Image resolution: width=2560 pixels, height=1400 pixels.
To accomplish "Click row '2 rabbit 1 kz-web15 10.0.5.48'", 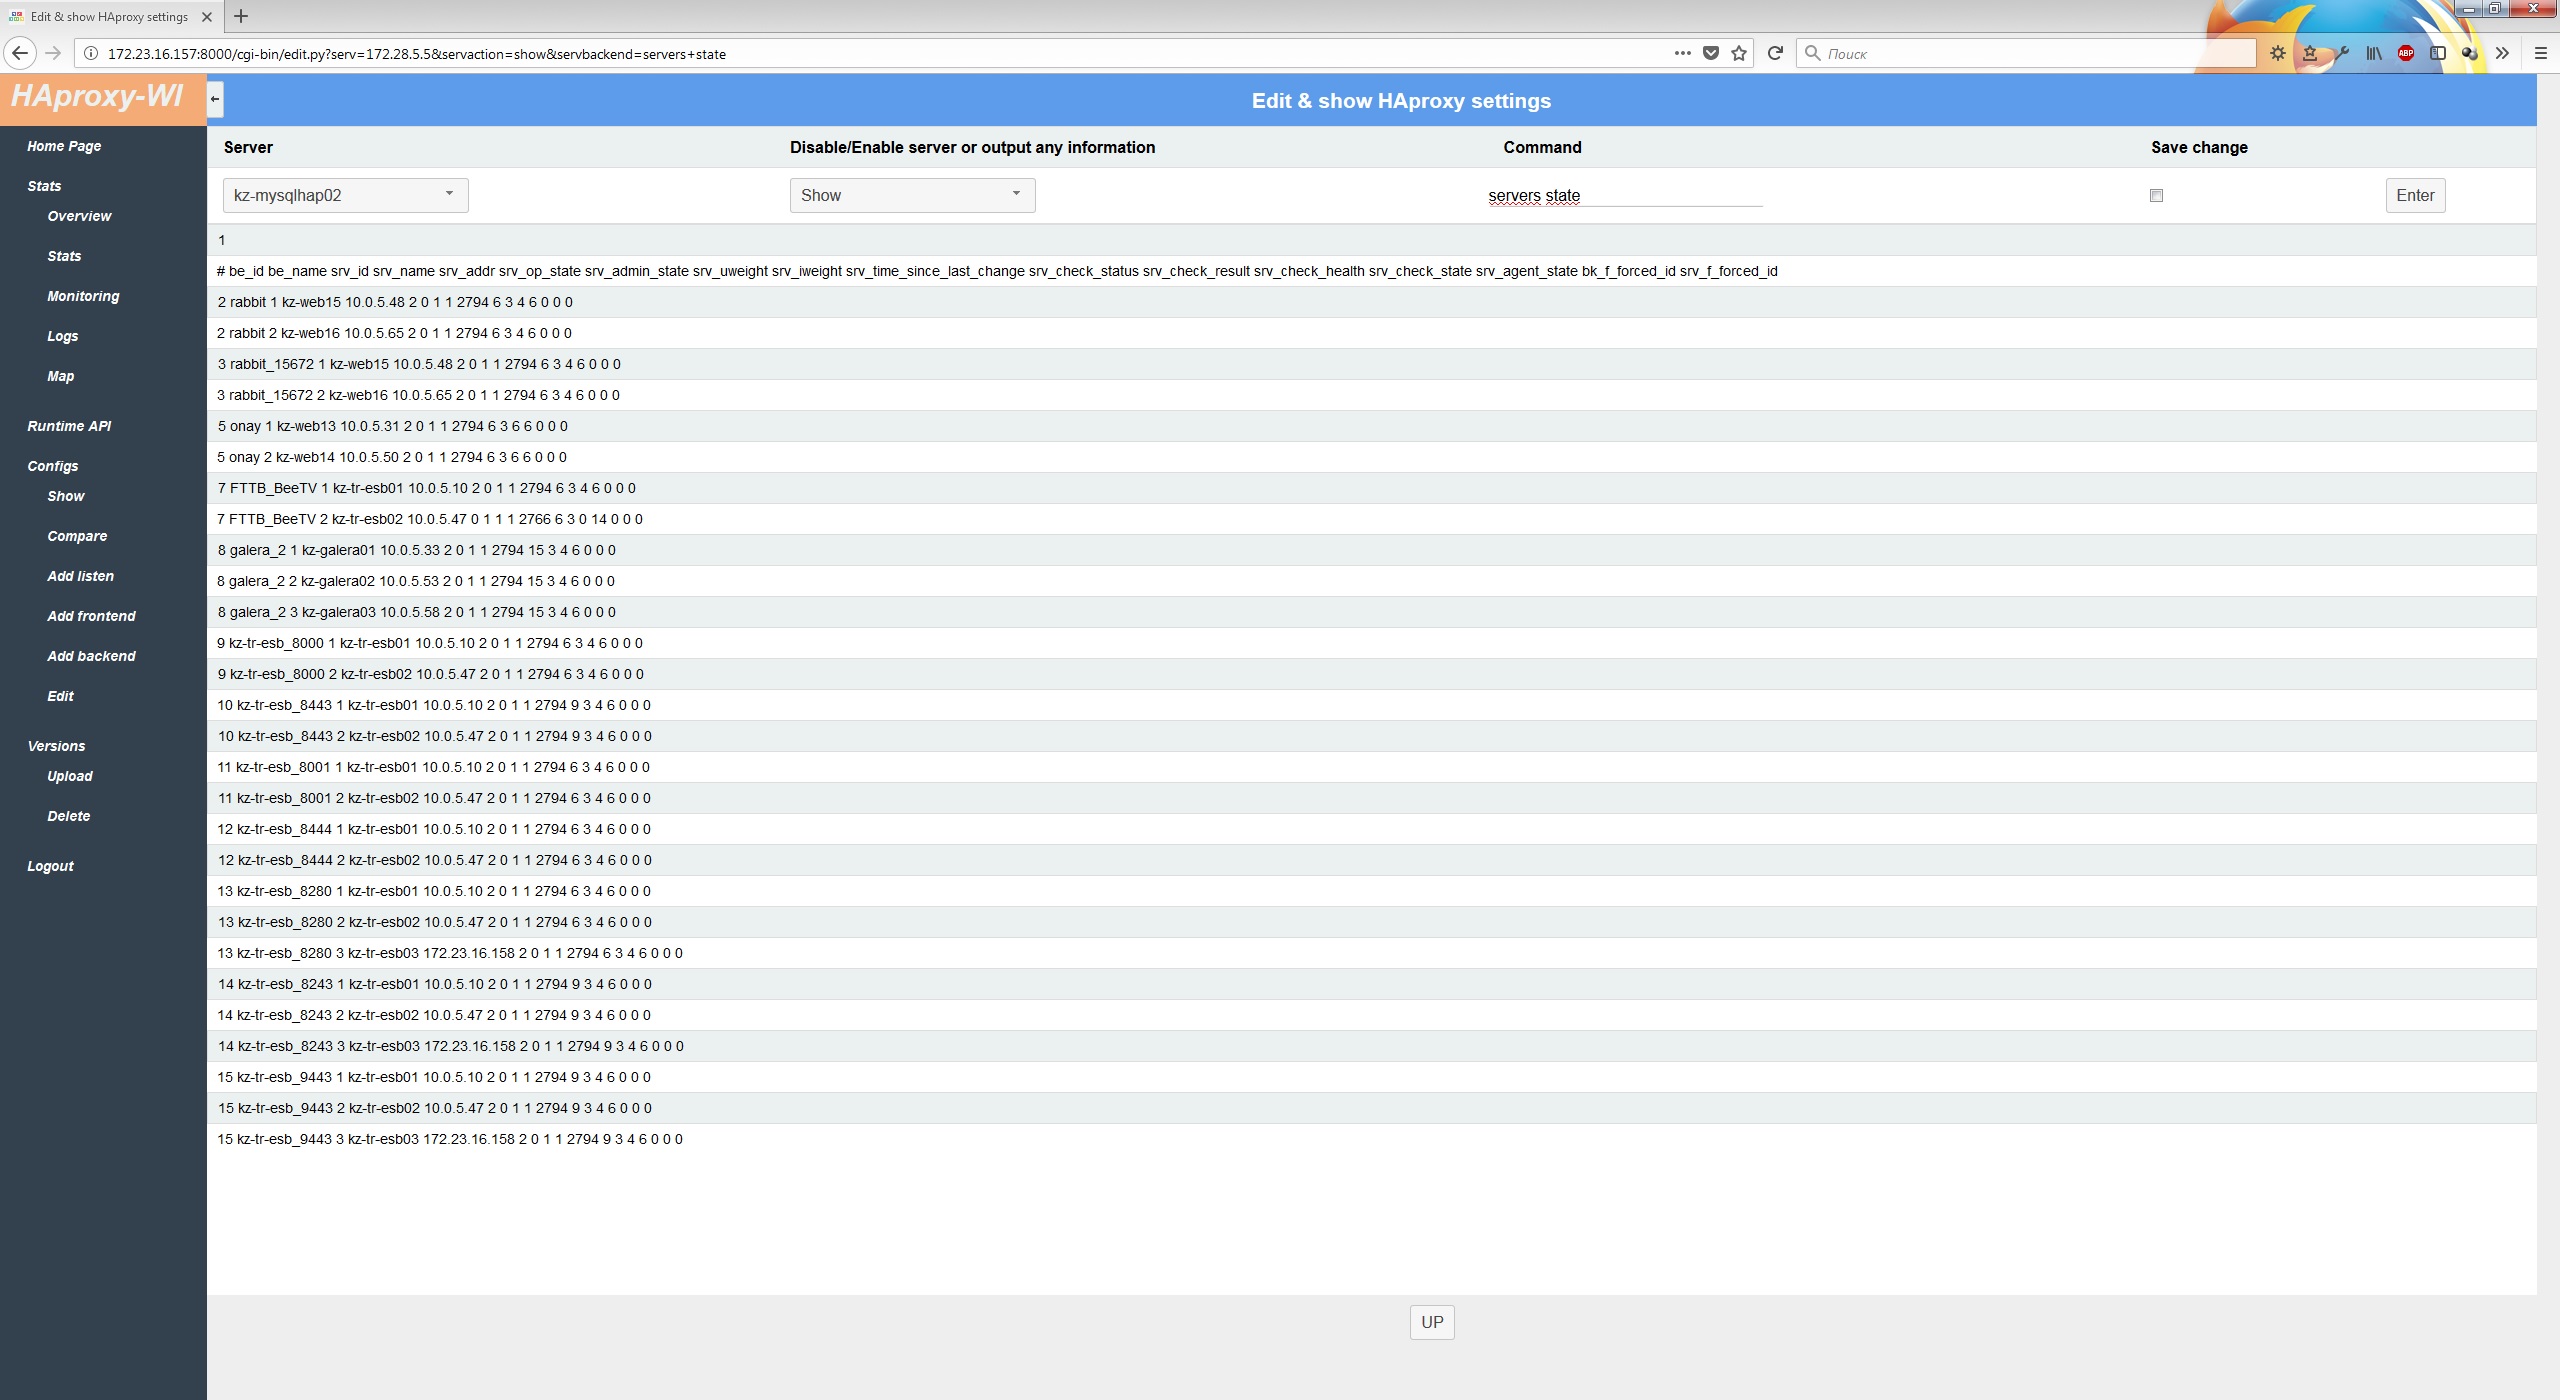I will coord(1371,302).
